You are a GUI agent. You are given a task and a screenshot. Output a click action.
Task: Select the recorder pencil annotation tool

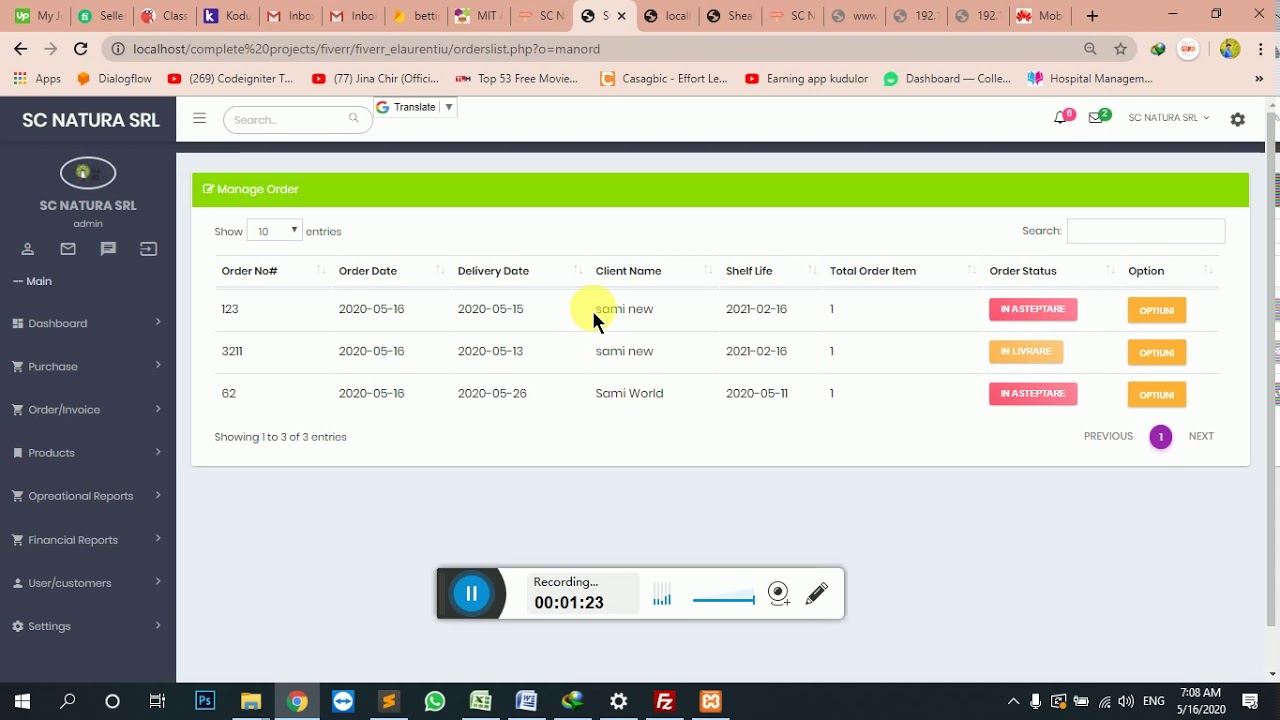point(817,594)
